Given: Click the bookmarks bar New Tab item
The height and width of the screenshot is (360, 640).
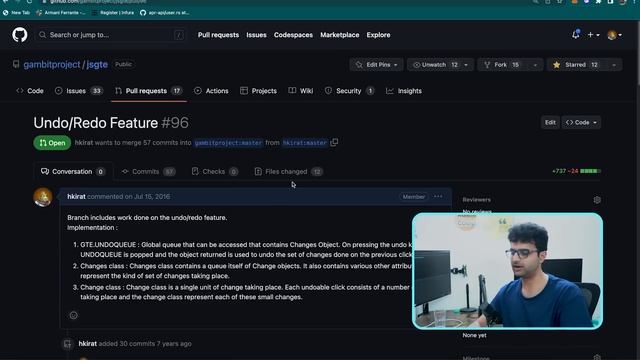Looking at the screenshot, I should pos(16,13).
